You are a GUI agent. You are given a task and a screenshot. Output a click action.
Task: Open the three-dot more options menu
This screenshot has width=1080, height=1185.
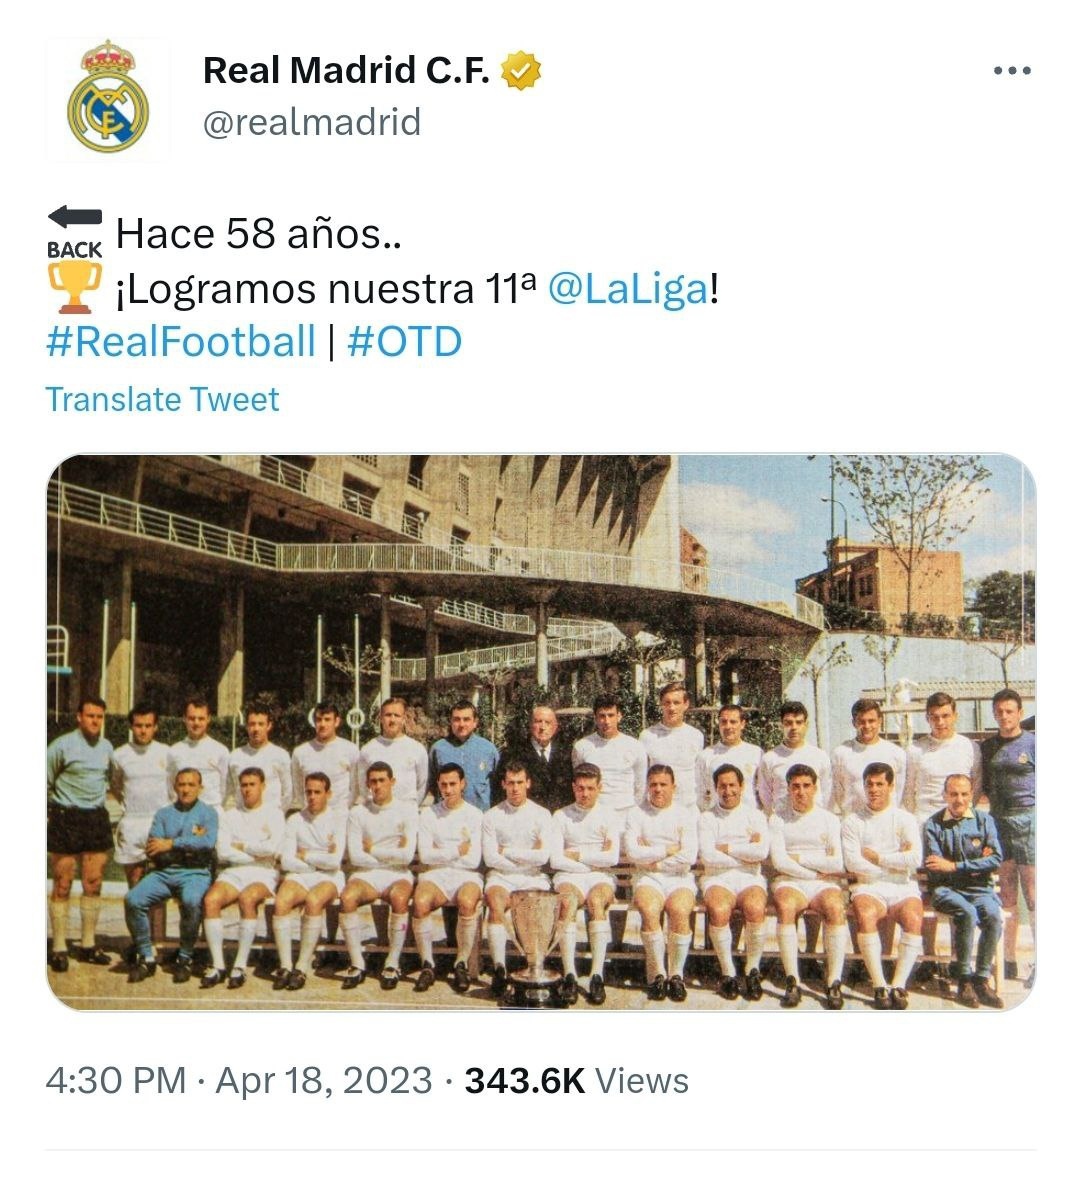(1012, 71)
